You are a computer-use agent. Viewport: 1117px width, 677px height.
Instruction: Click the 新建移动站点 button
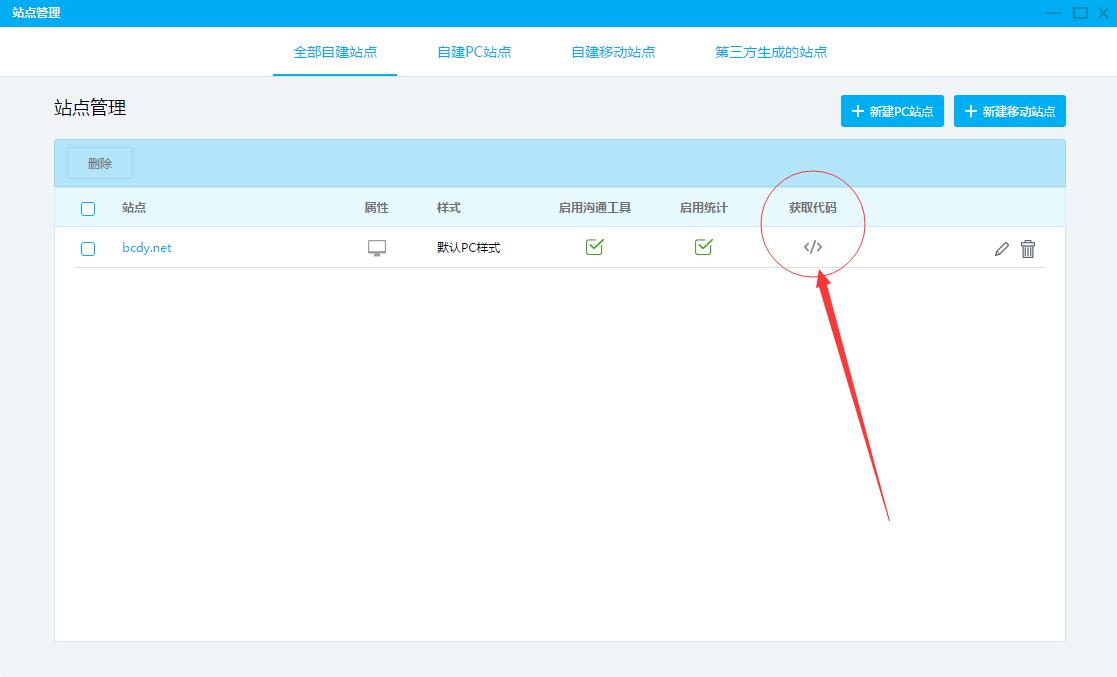tap(1010, 111)
